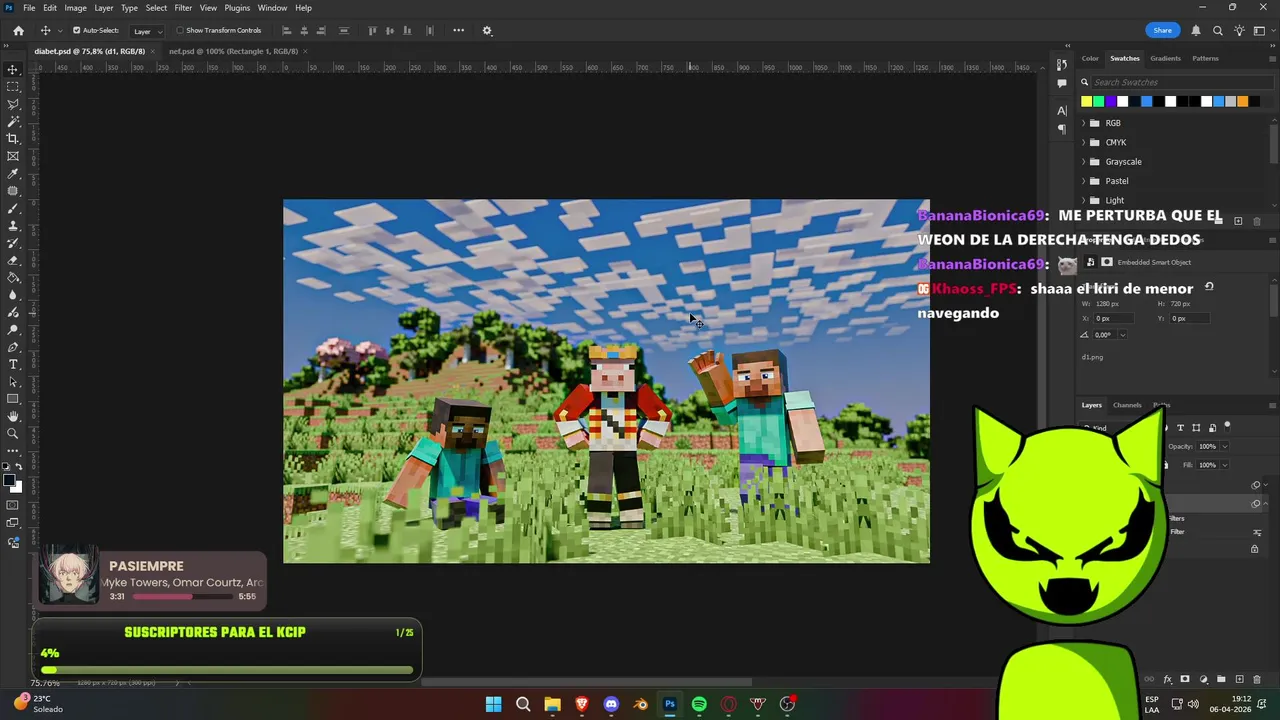Toggle the type layers filter
This screenshot has height=720, width=1280.
tap(1180, 428)
